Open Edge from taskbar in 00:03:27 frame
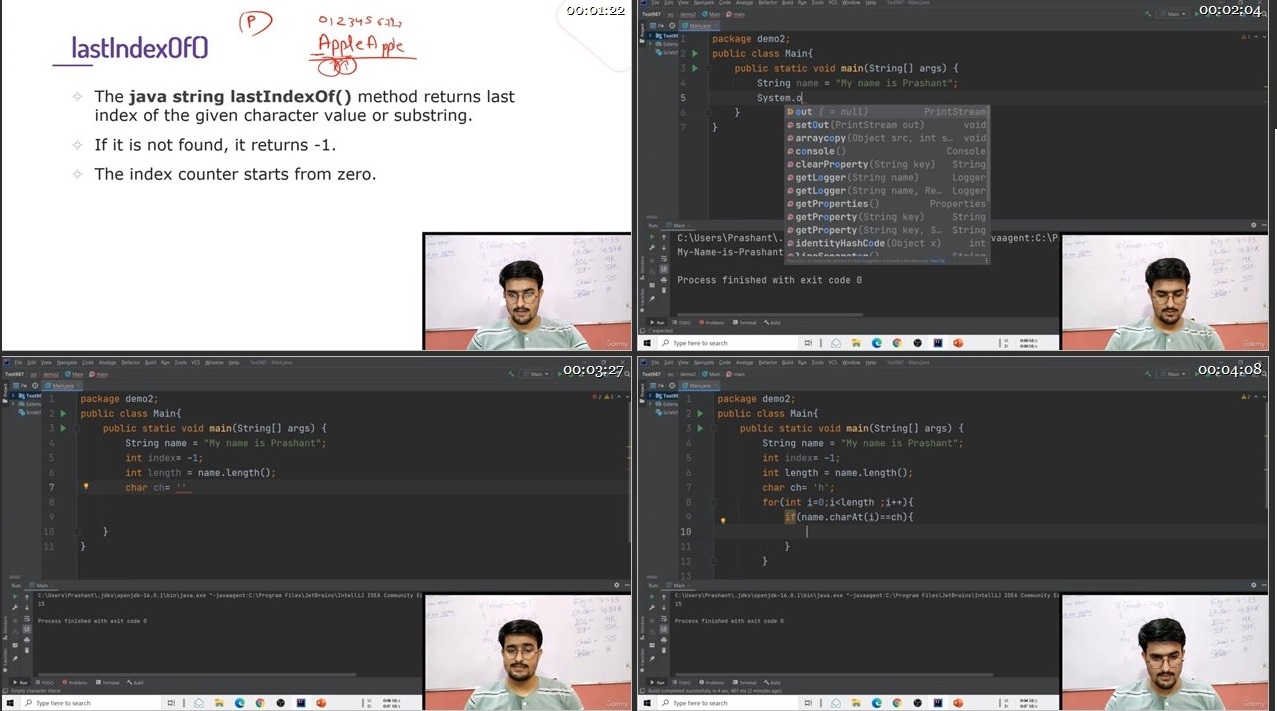This screenshot has width=1277, height=711. [240, 703]
